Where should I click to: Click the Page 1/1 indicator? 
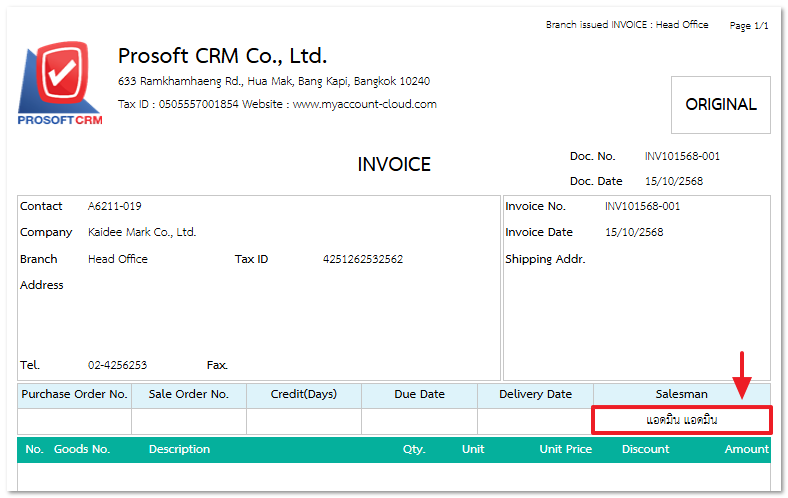point(748,25)
